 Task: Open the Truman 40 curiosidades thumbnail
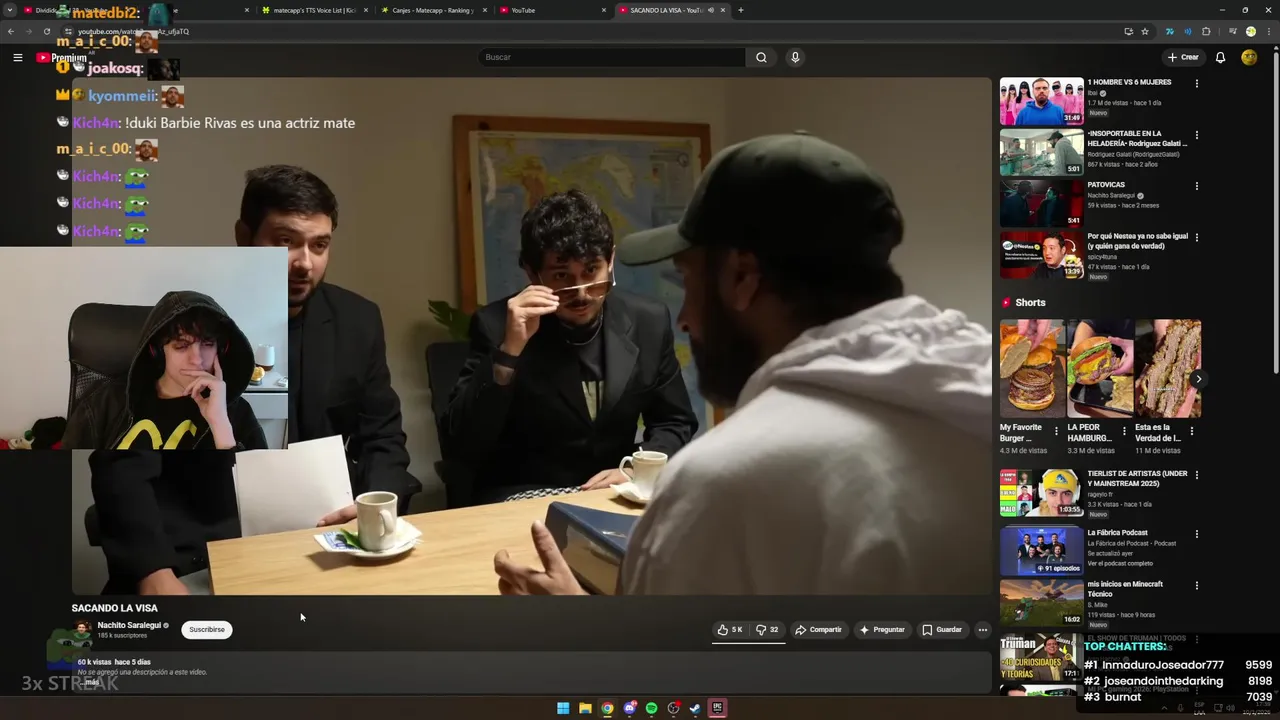[1040, 656]
